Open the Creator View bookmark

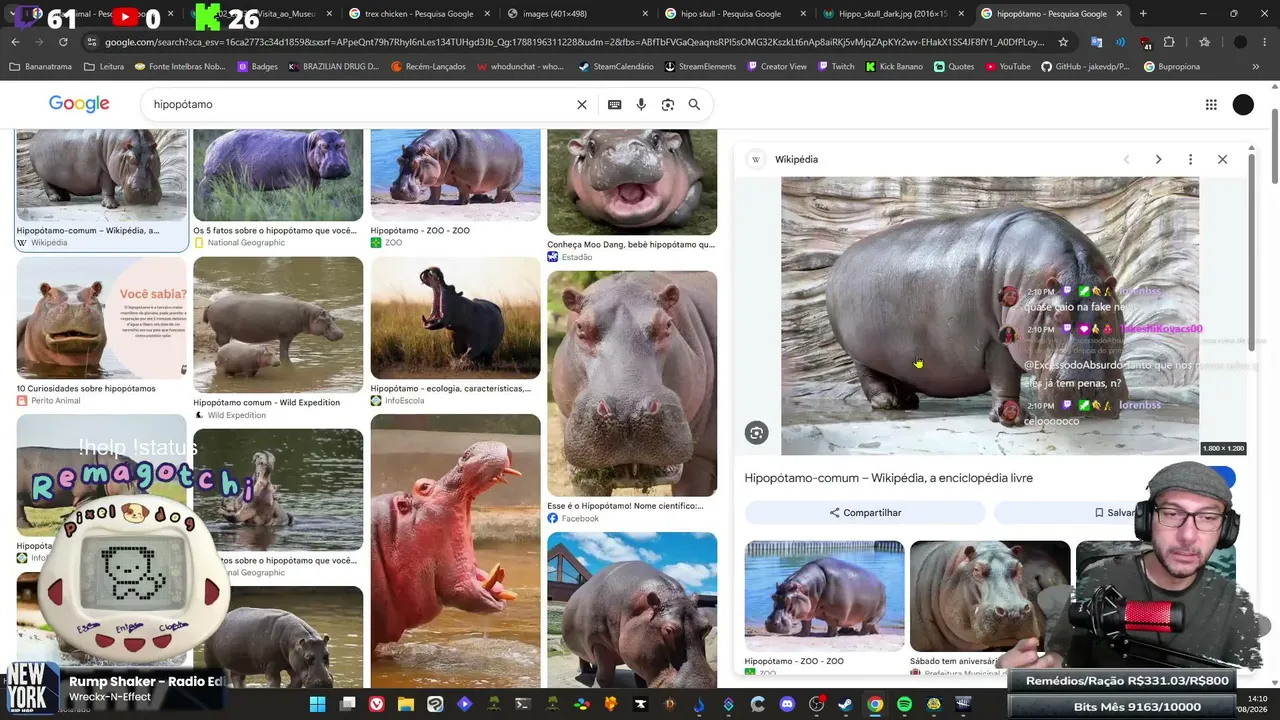tap(776, 66)
